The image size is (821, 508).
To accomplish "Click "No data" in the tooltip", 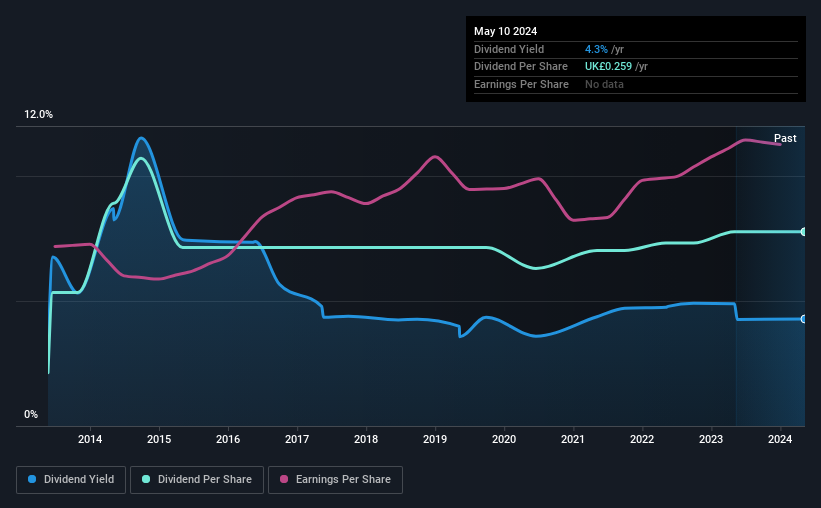I will pyautogui.click(x=605, y=84).
